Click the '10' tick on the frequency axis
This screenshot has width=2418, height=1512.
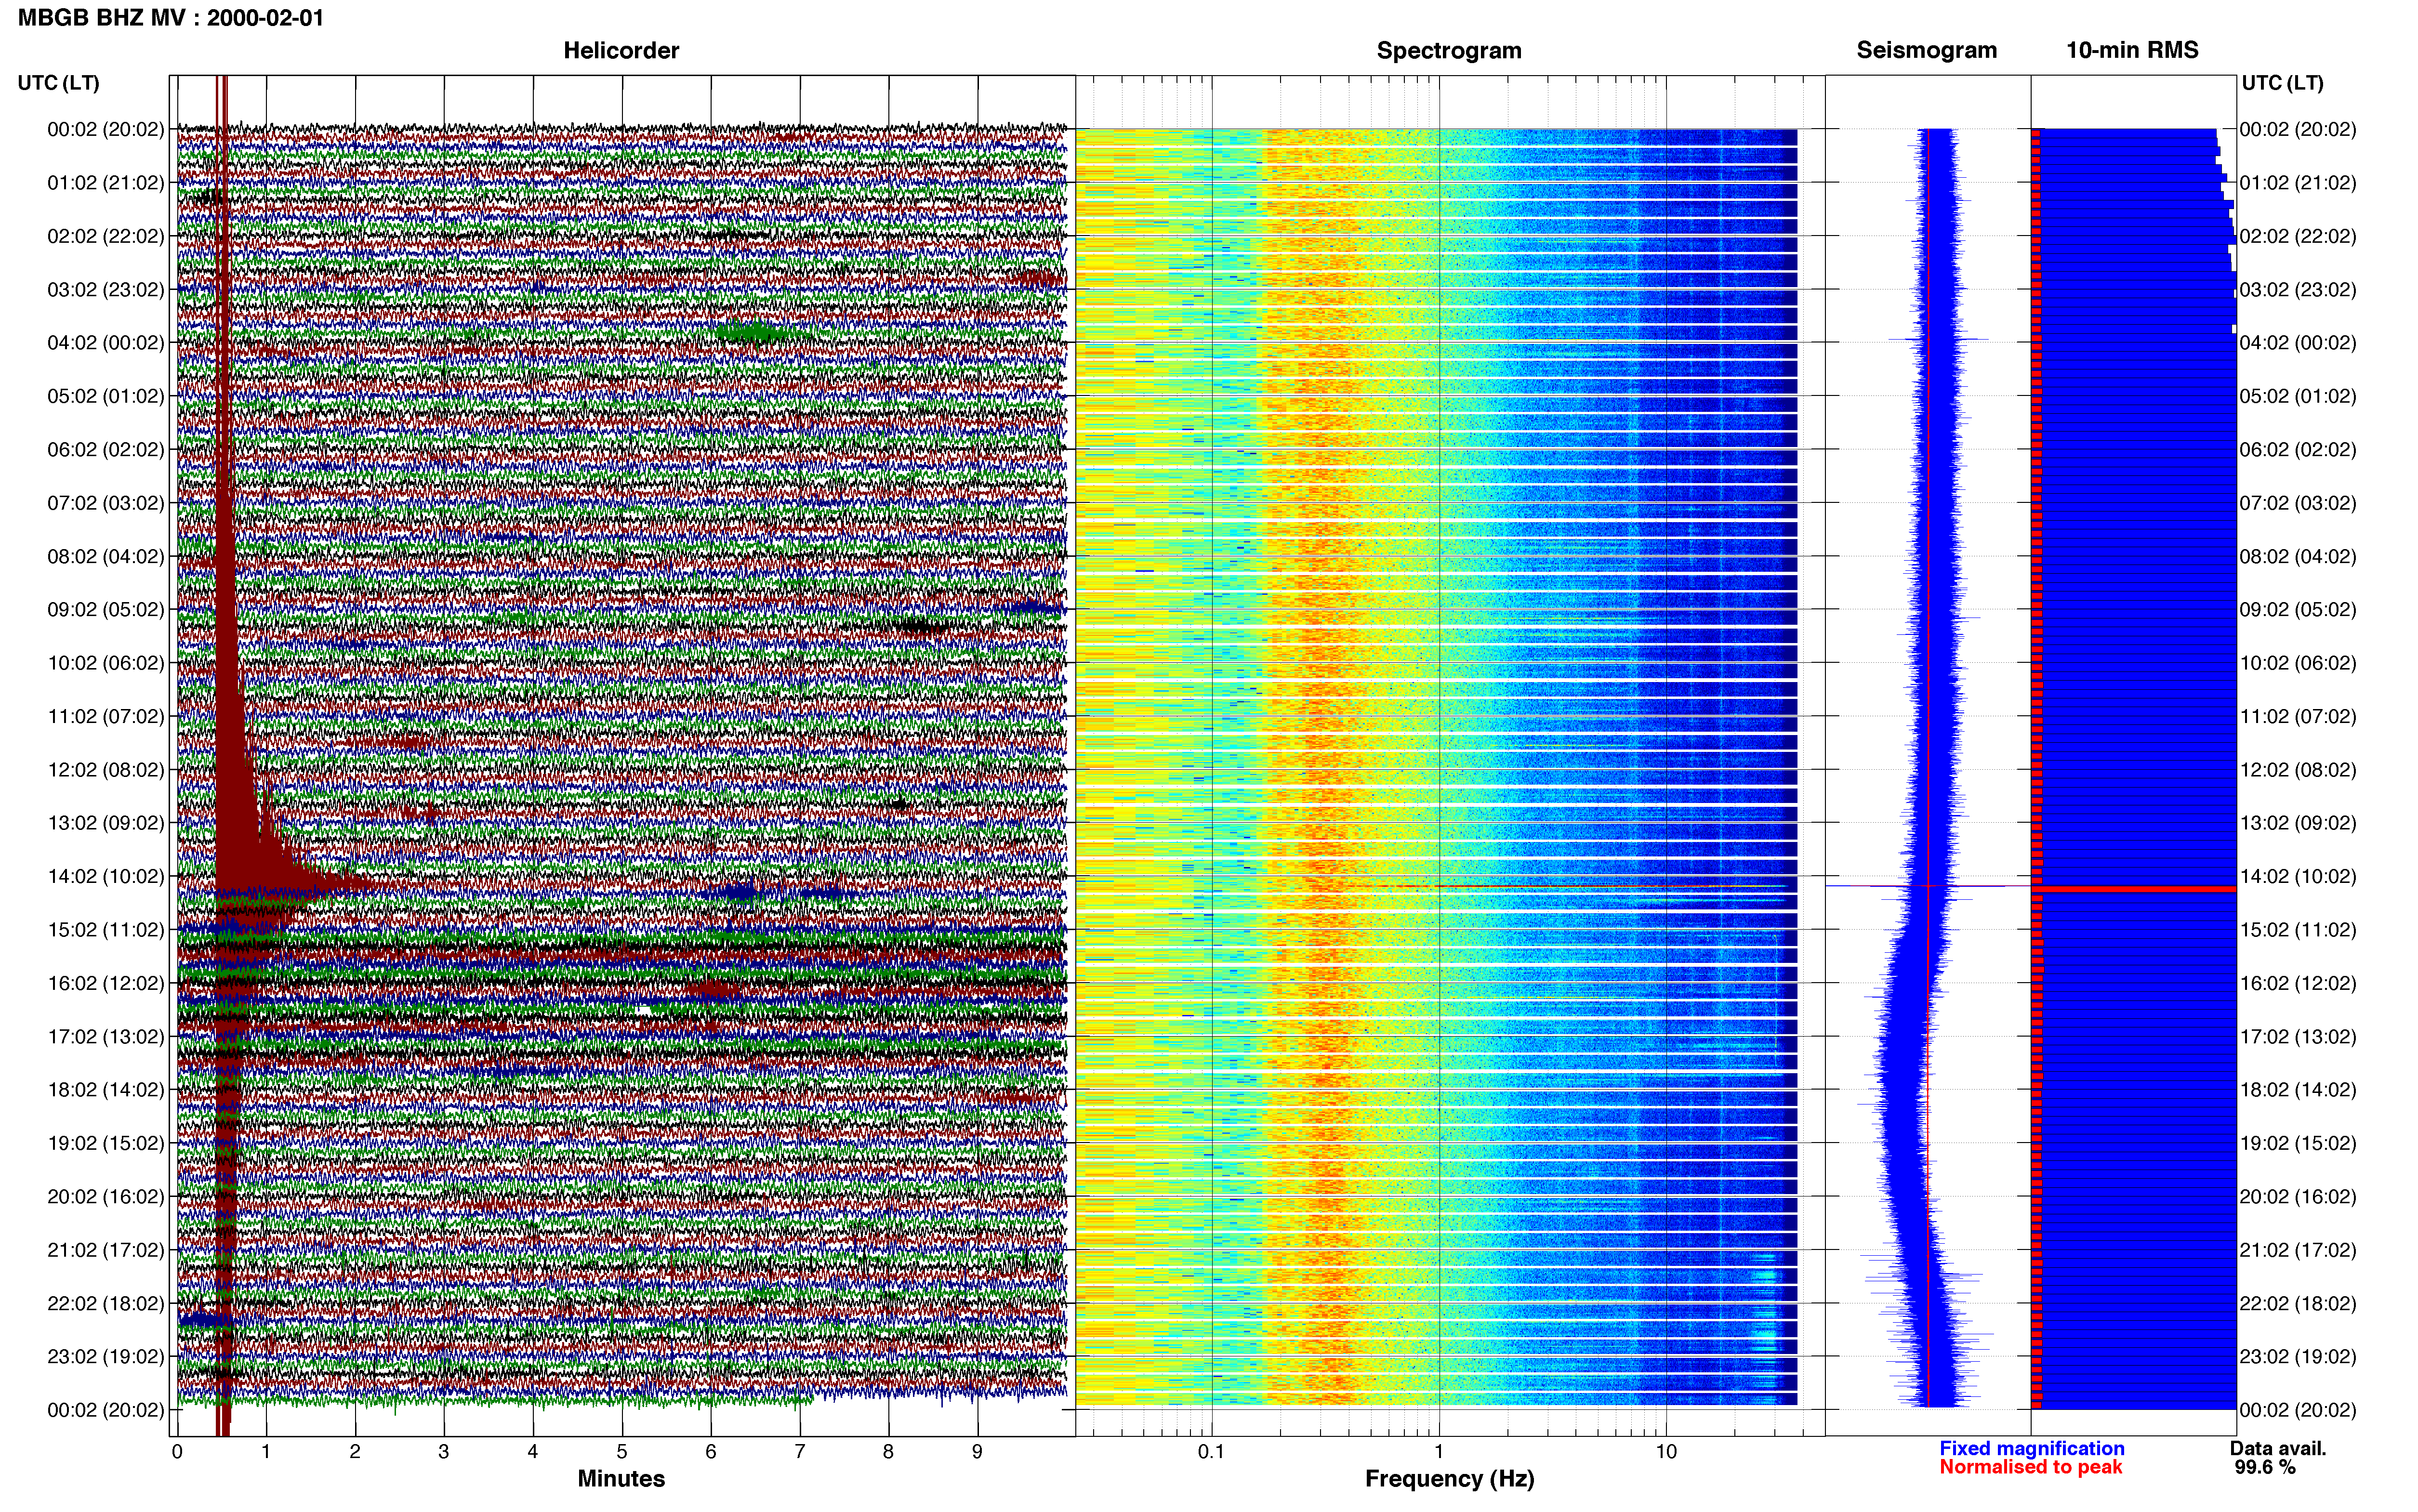pyautogui.click(x=1666, y=1452)
